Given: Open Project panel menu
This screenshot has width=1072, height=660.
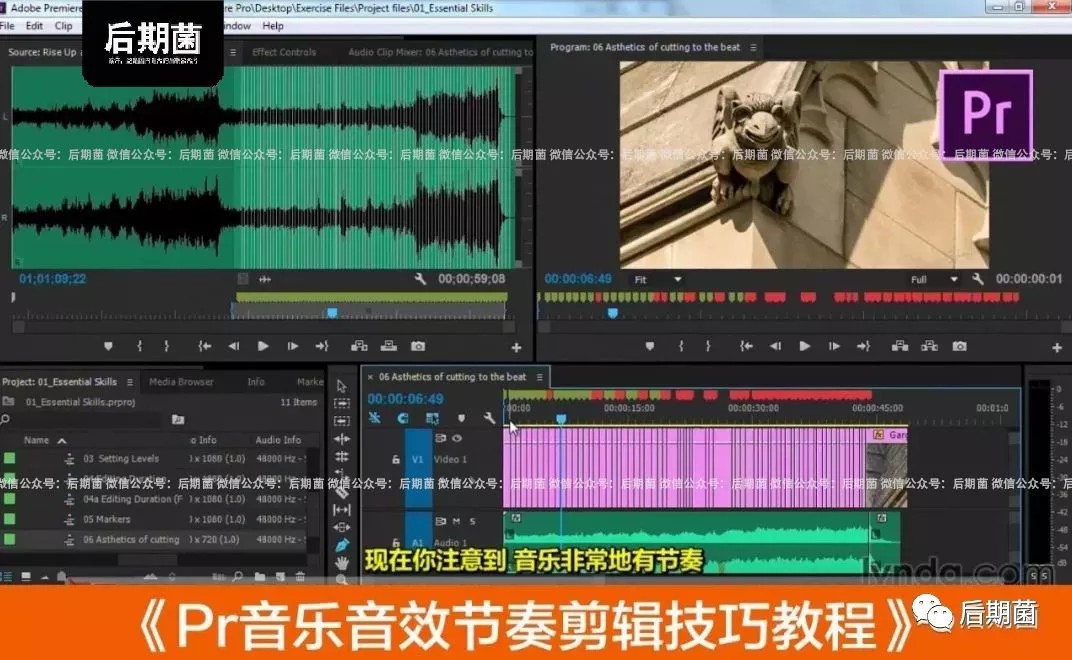Looking at the screenshot, I should click(x=129, y=382).
